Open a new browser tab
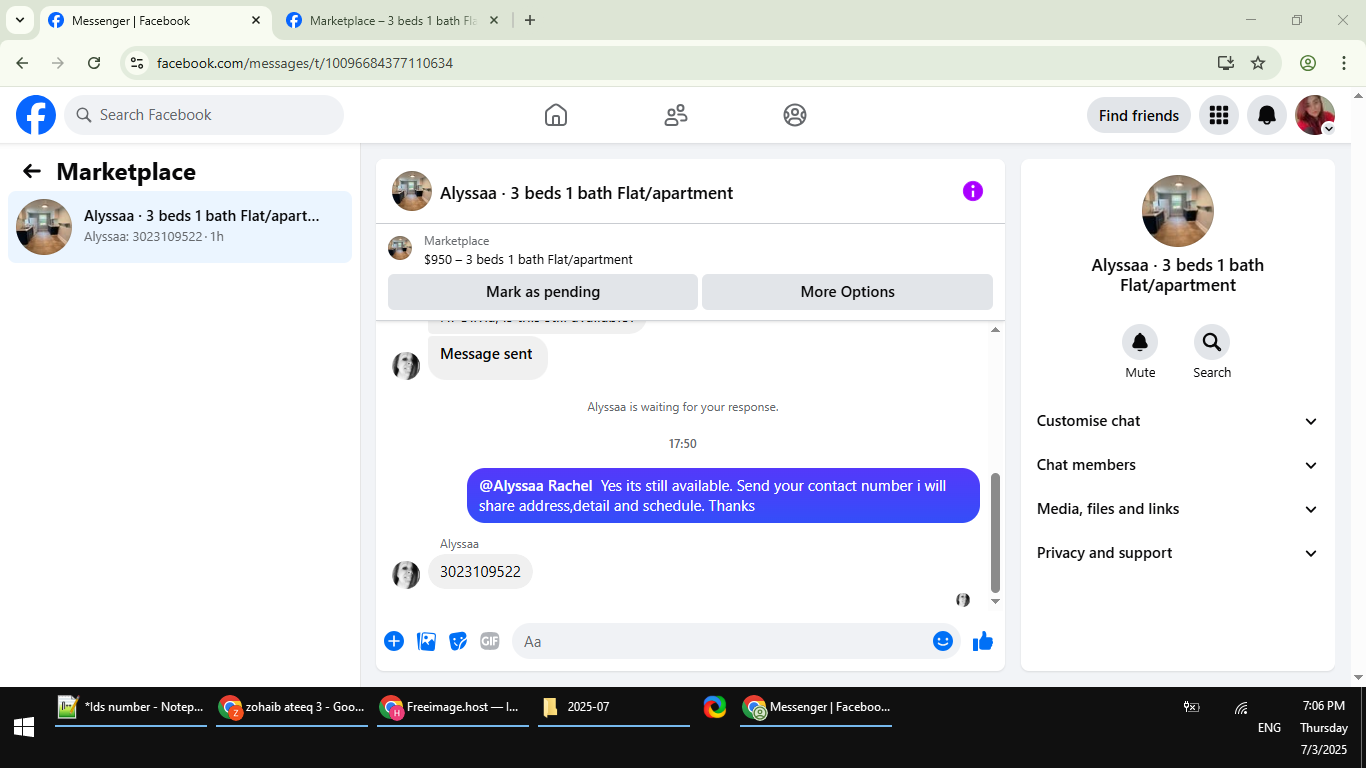The height and width of the screenshot is (768, 1366). click(530, 20)
